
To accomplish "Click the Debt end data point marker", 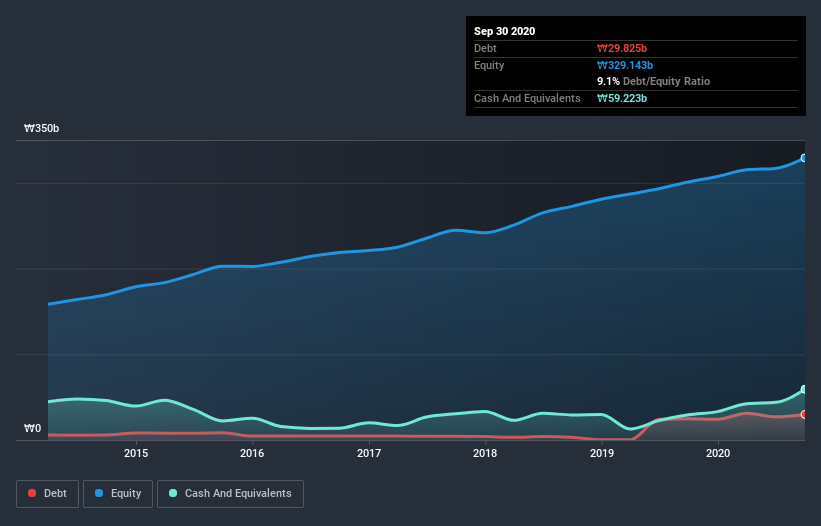I will [x=804, y=415].
